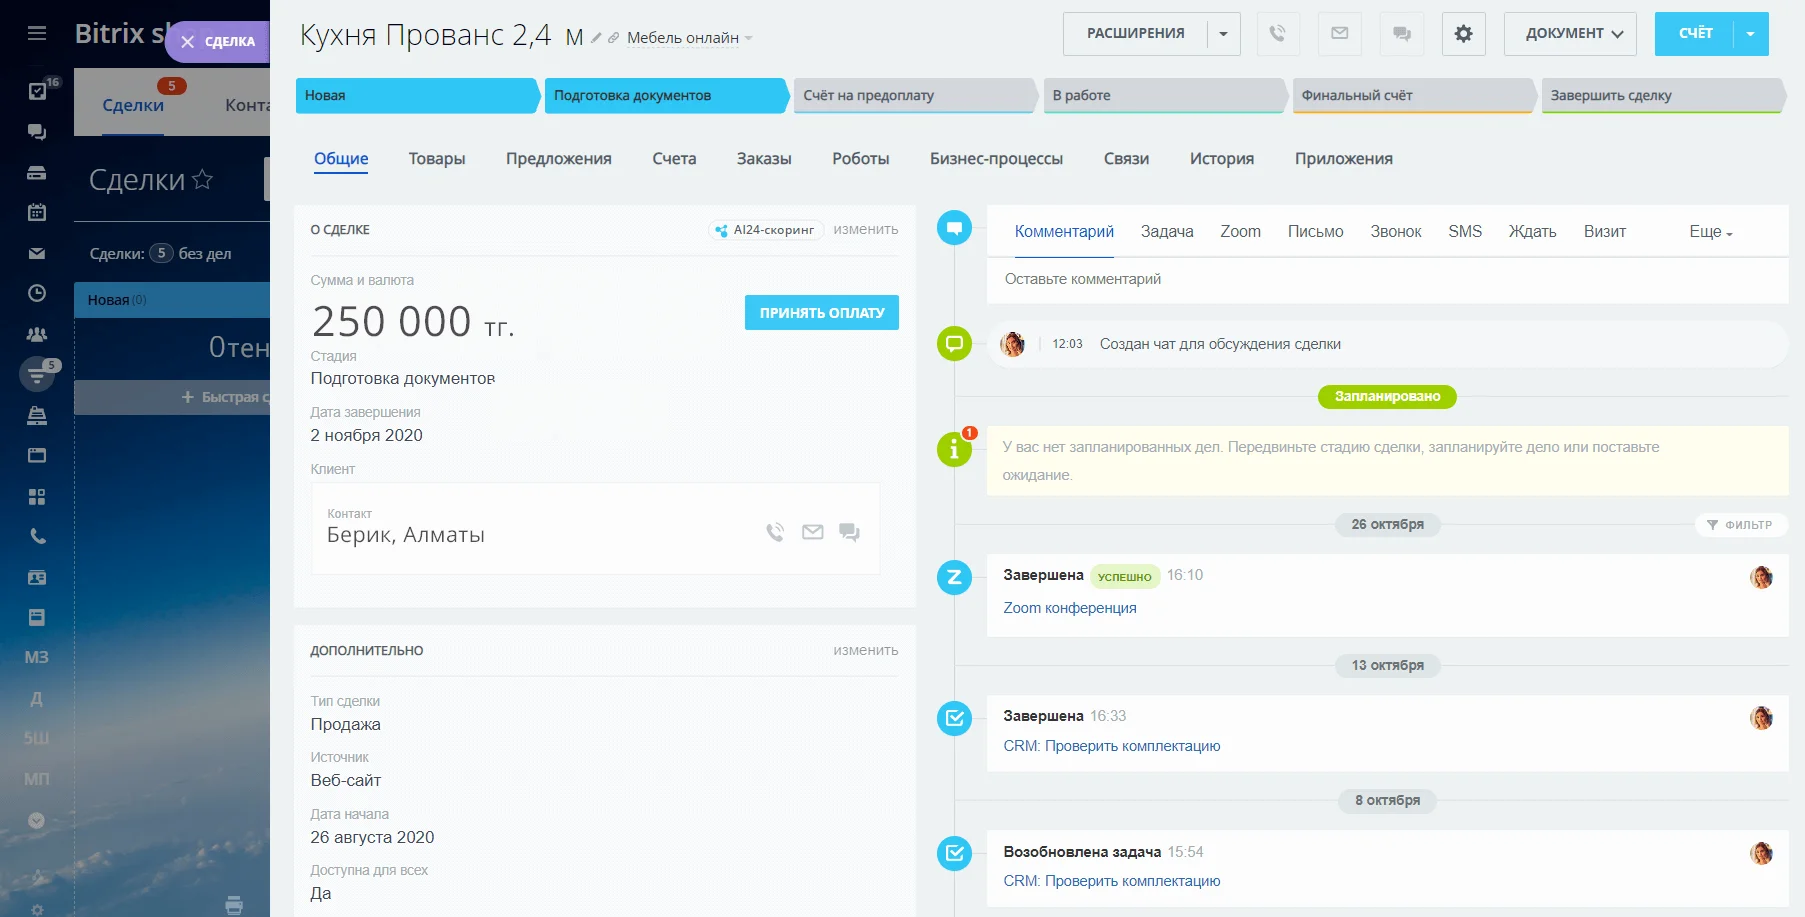Click the email icon beside Берик, Алматы
The height and width of the screenshot is (917, 1805).
click(x=812, y=532)
